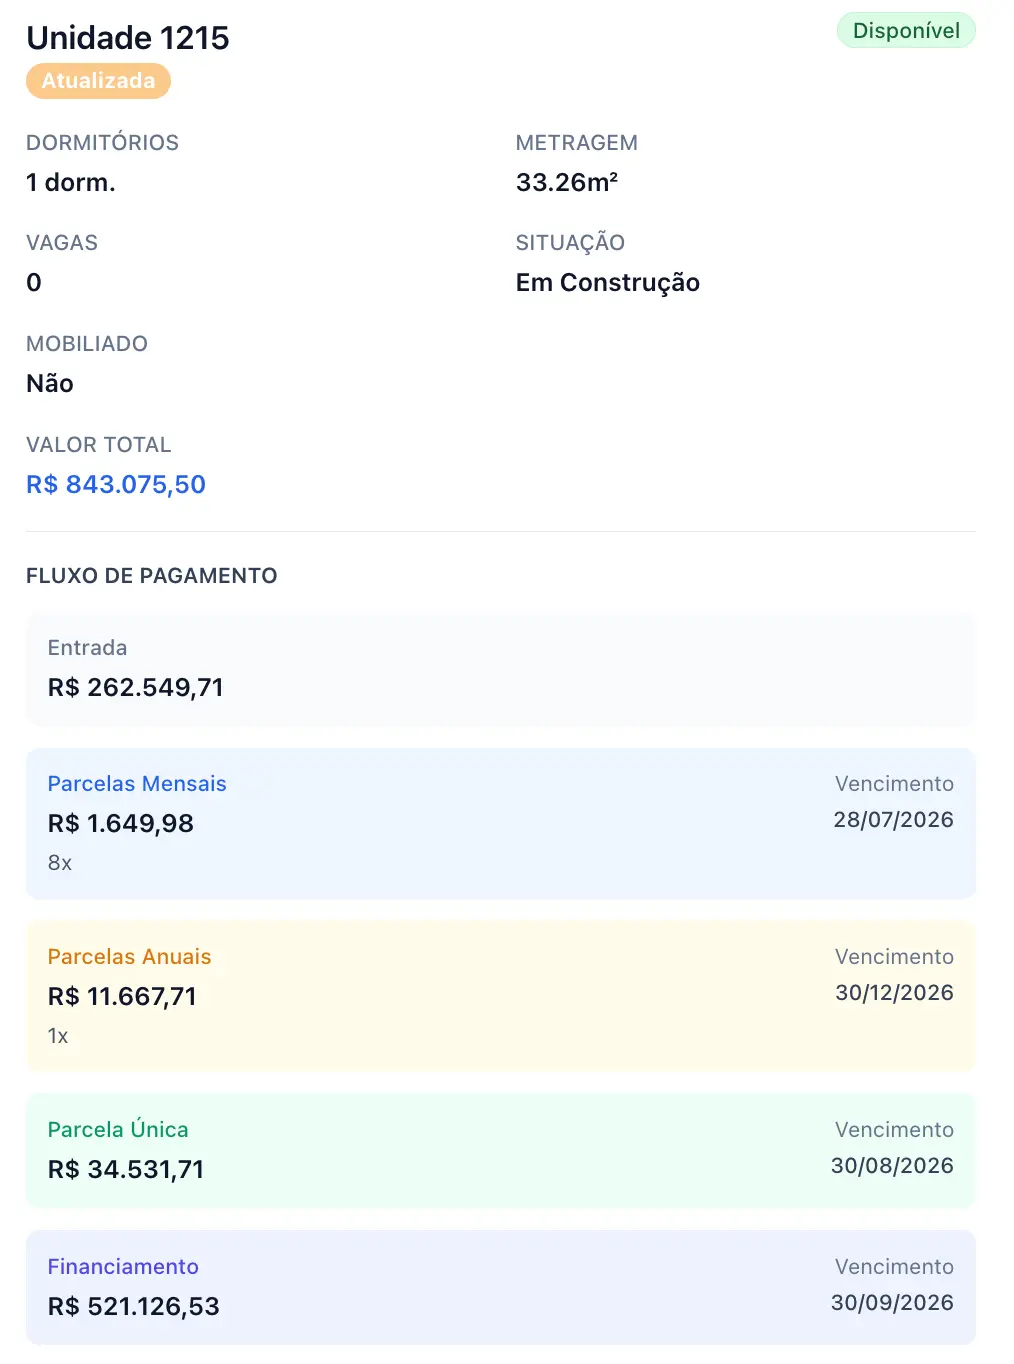Select the Parcelas Anuais card label

click(130, 957)
